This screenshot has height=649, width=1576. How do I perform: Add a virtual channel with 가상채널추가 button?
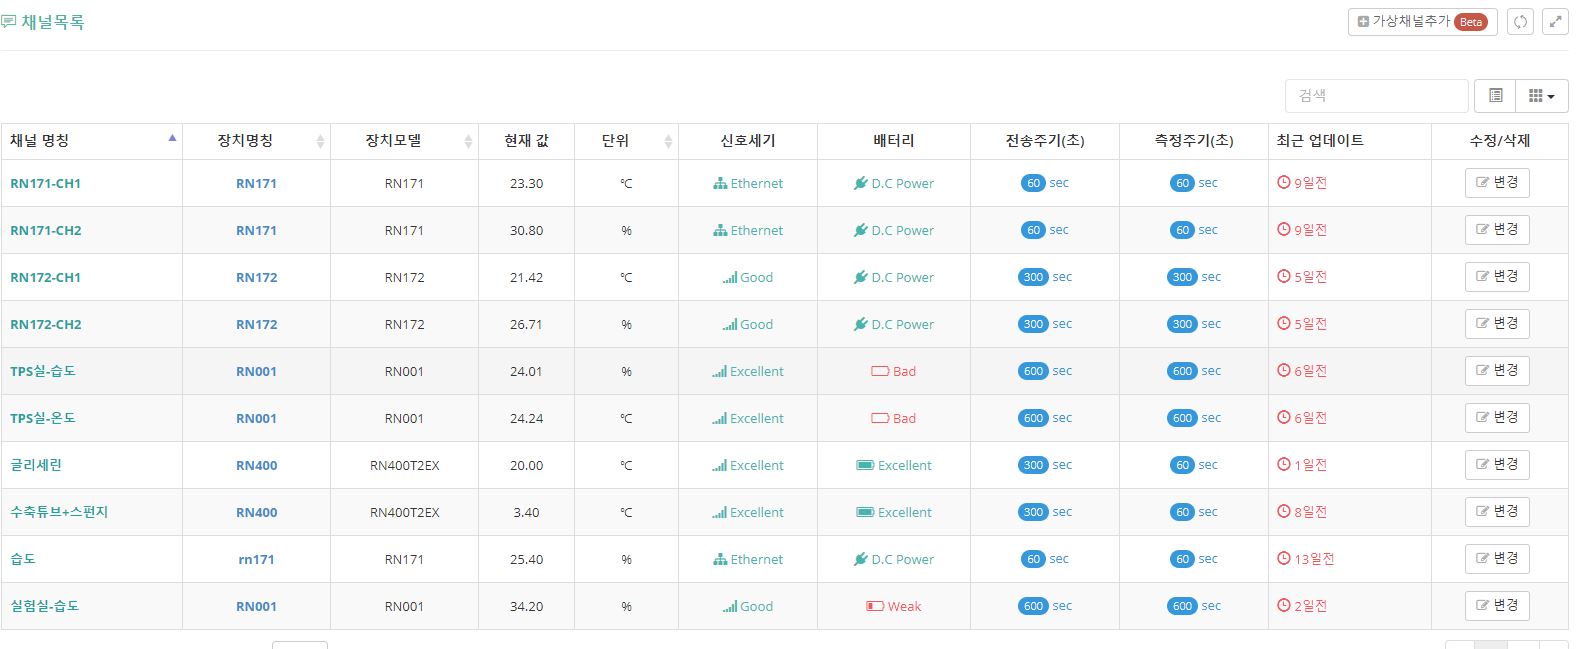click(x=1422, y=21)
